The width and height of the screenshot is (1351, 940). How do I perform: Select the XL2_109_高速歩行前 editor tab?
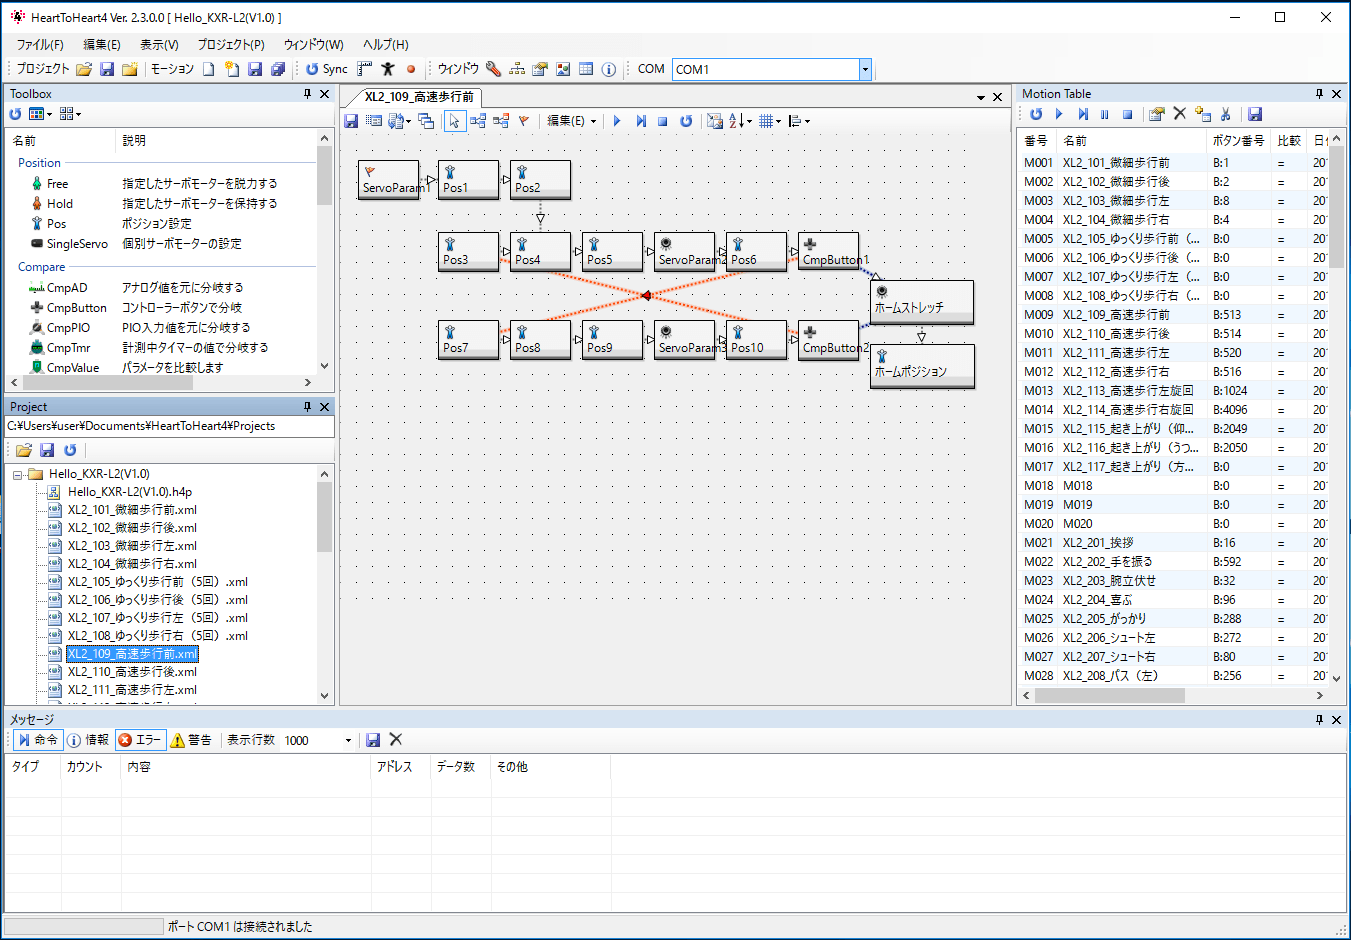coord(418,97)
